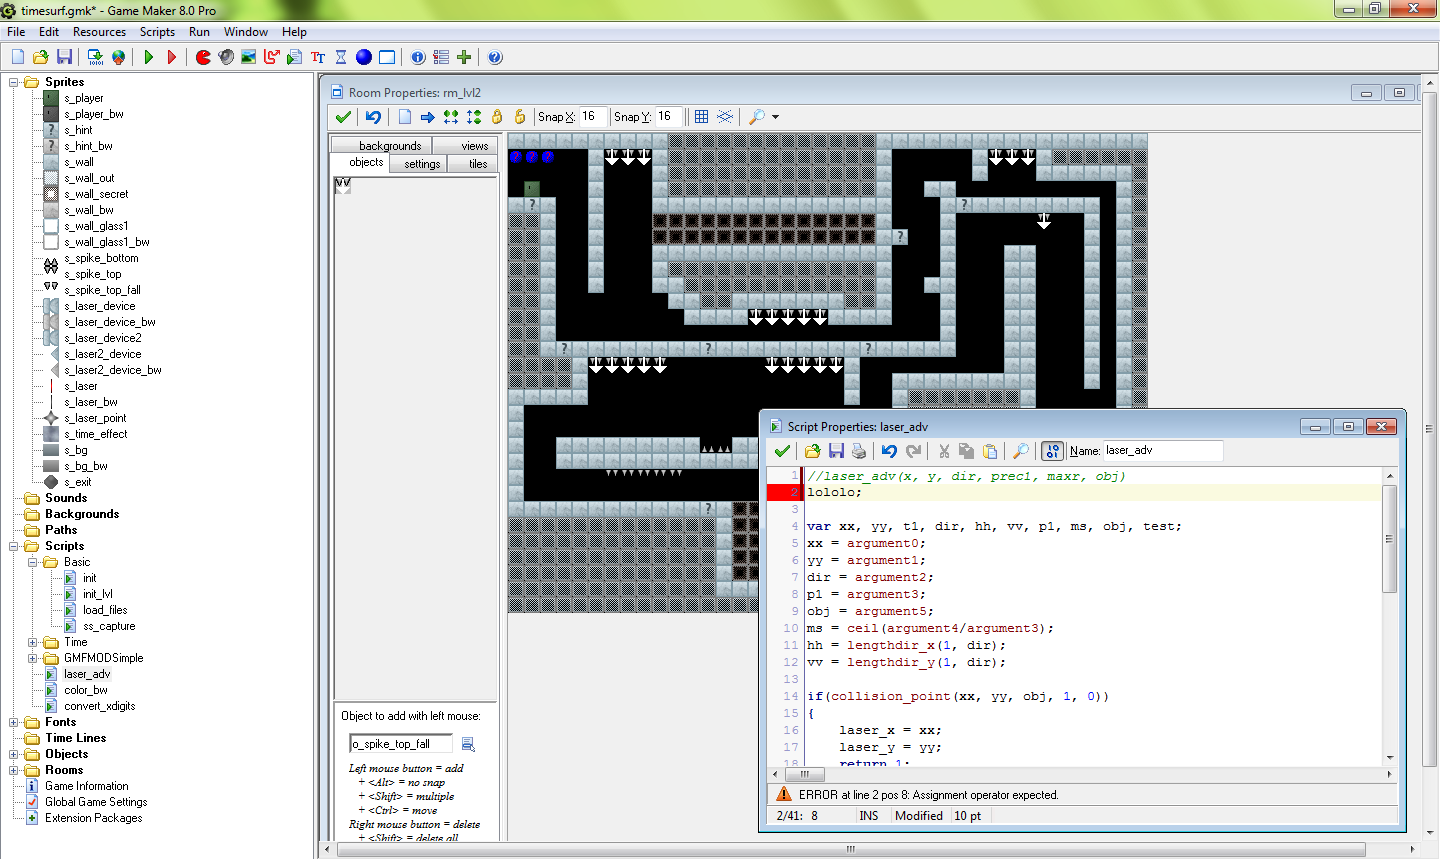Create a font (TT icon)

[318, 57]
